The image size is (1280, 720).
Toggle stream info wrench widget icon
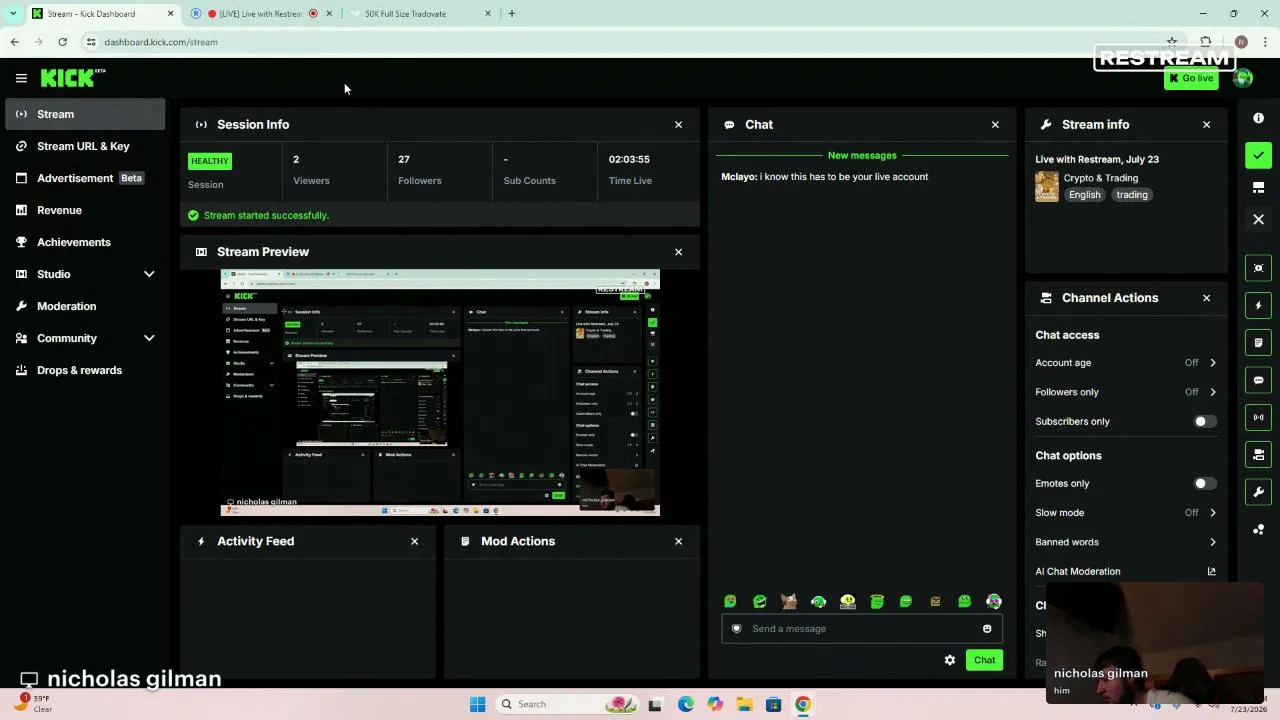(1259, 492)
